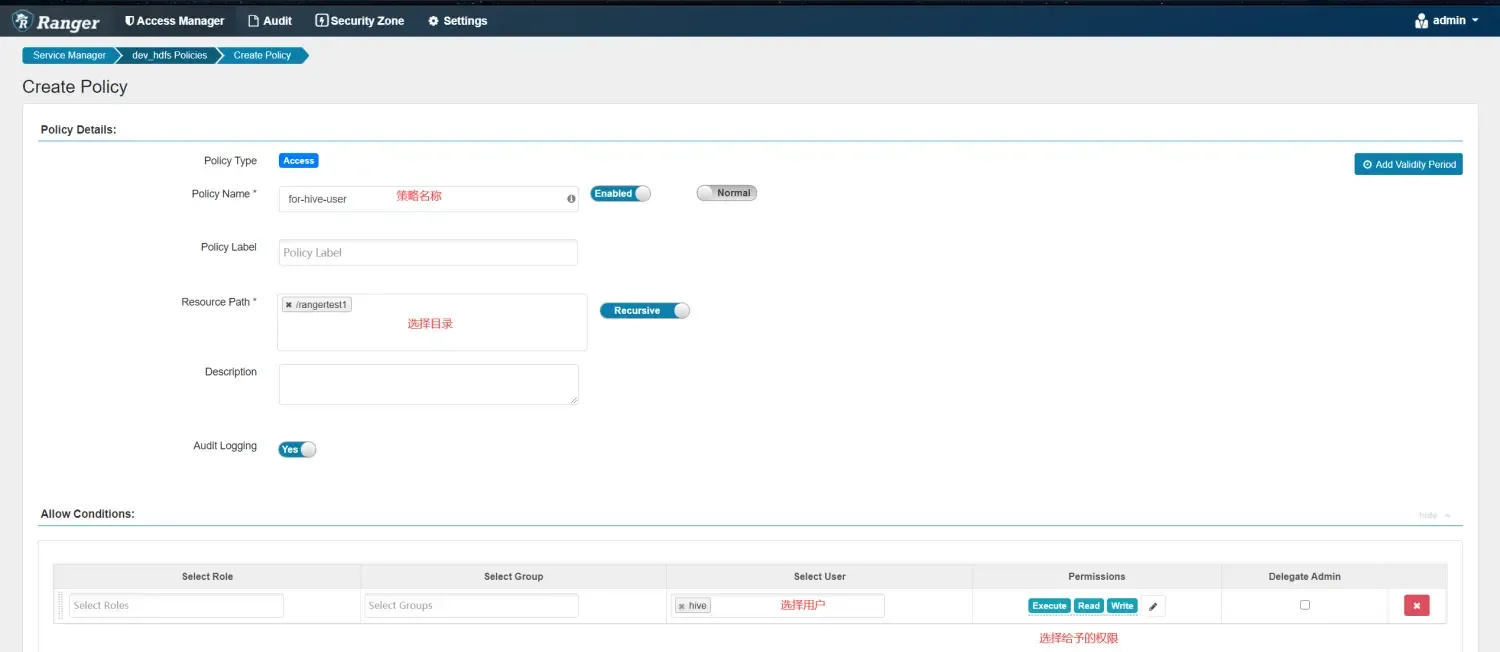Open the Security Zone menu
1500x652 pixels.
[360, 21]
